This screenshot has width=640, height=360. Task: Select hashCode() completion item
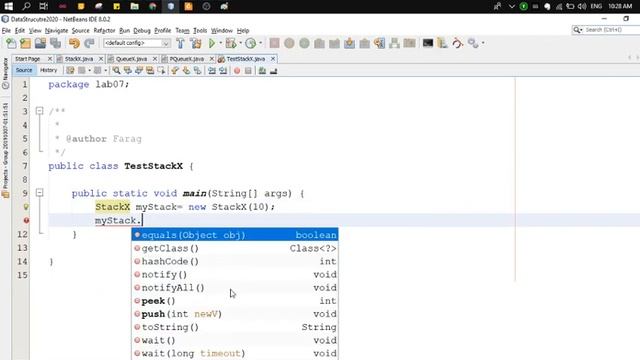235,261
